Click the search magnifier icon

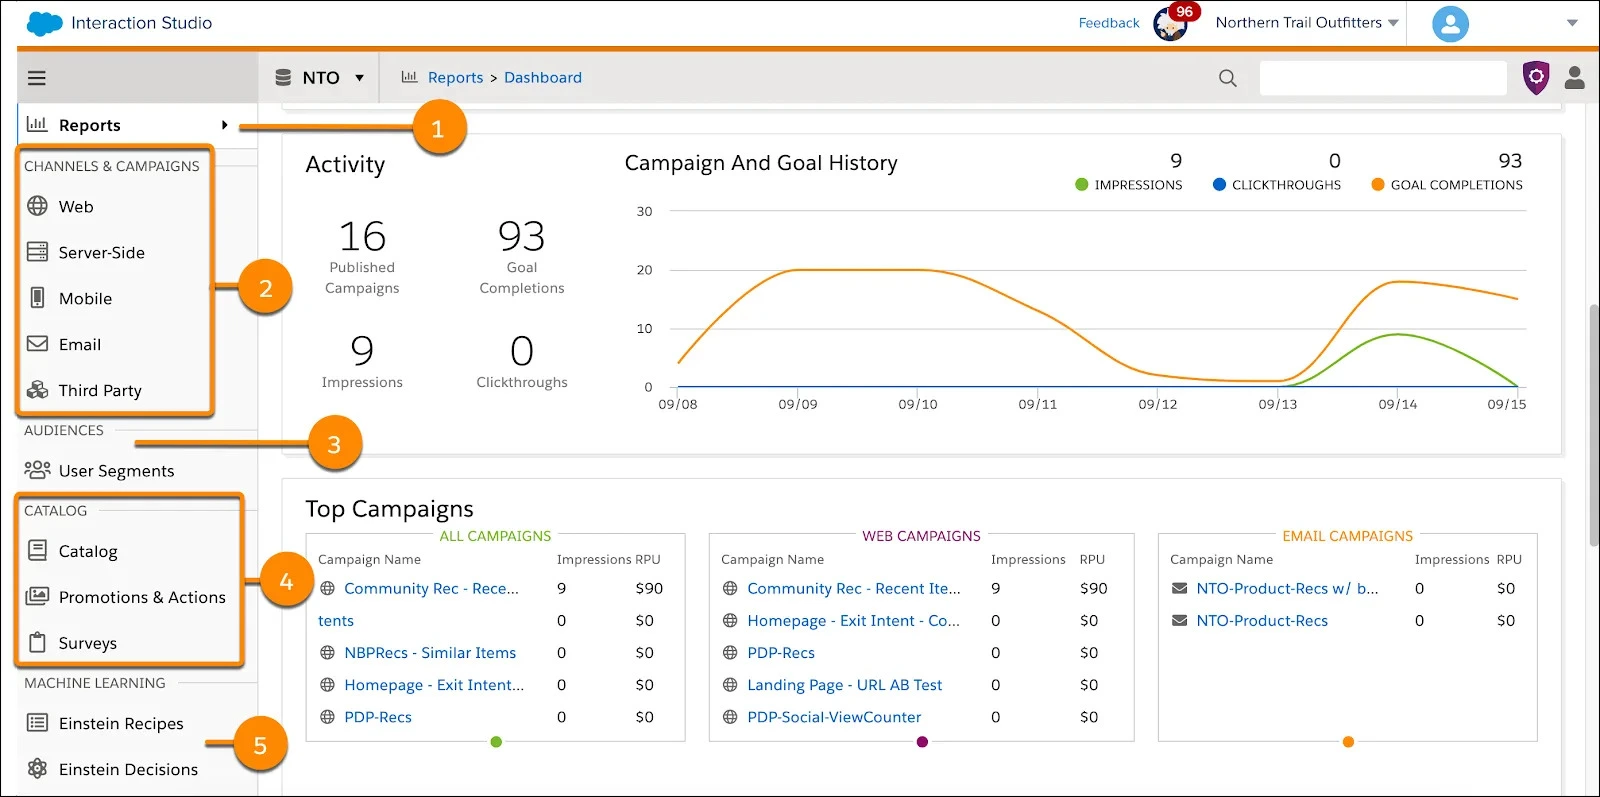click(x=1227, y=78)
